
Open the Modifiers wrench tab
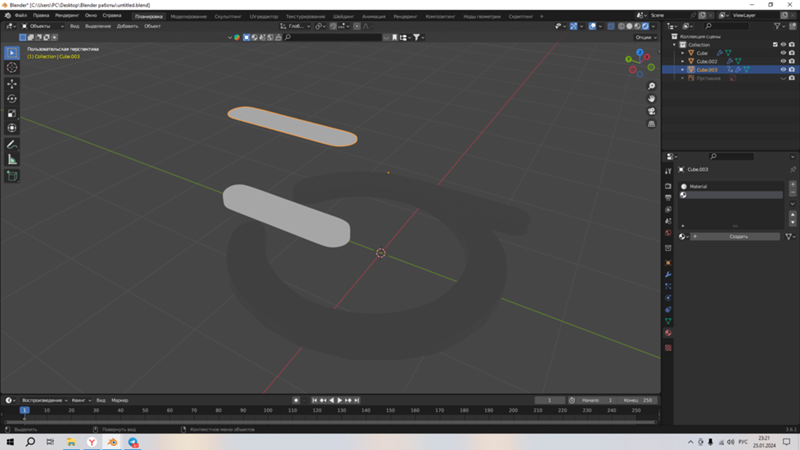668,274
